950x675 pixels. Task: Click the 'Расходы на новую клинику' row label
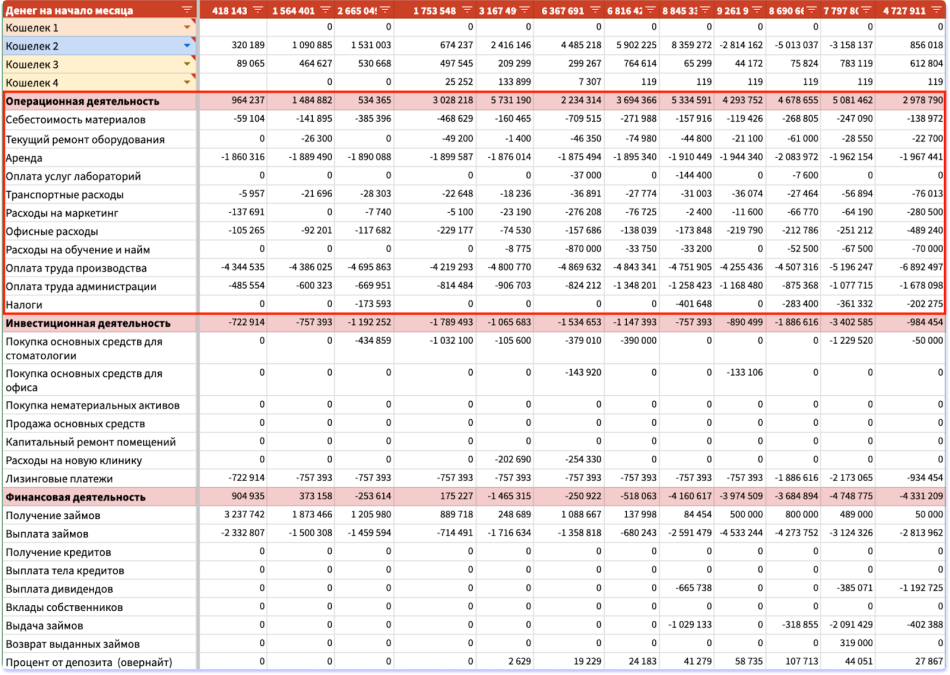(x=74, y=461)
